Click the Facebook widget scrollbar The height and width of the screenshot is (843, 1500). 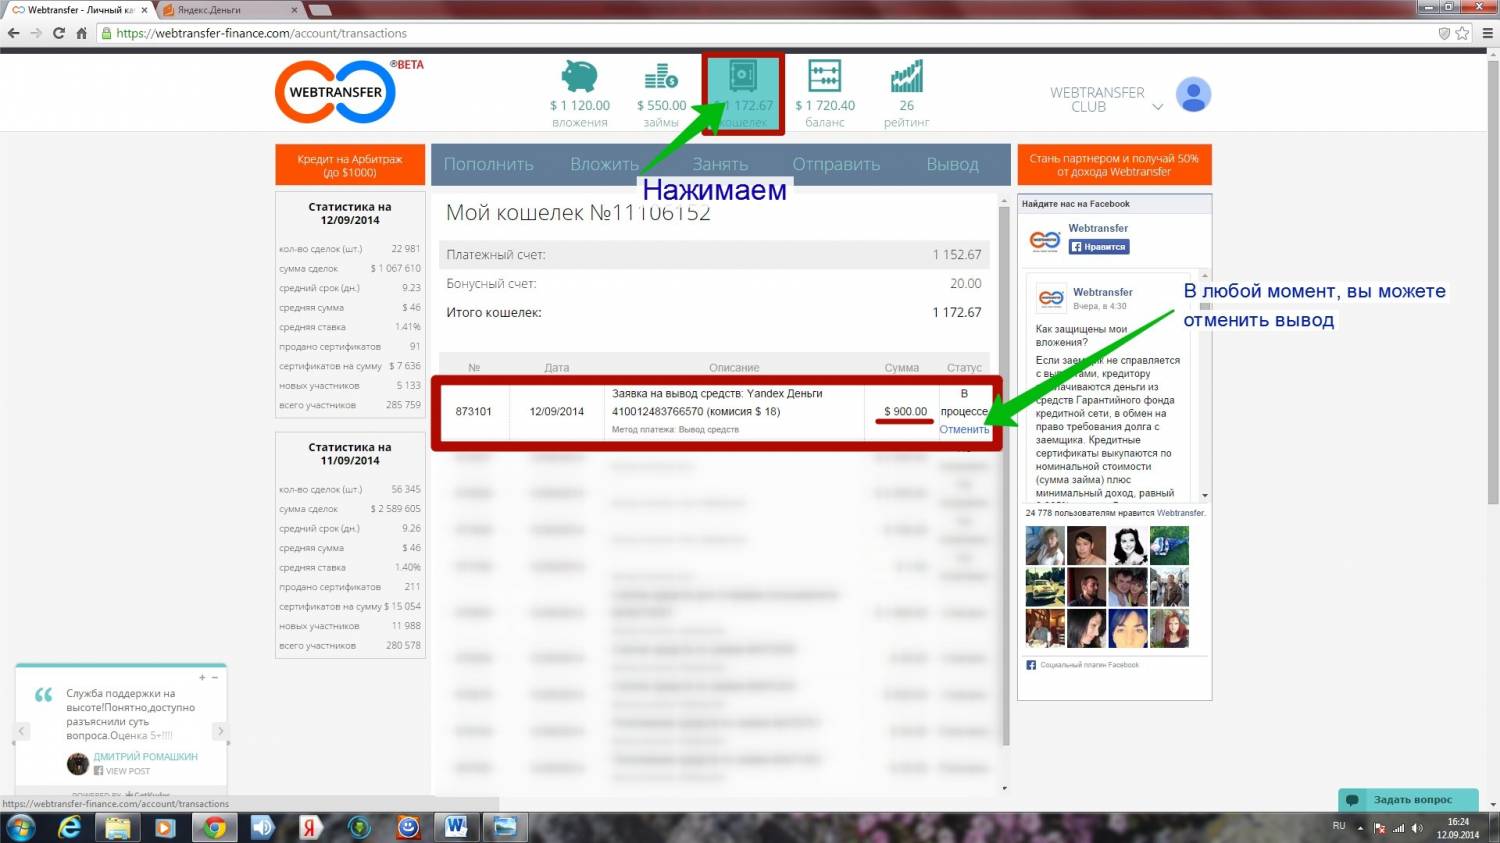tap(1205, 385)
